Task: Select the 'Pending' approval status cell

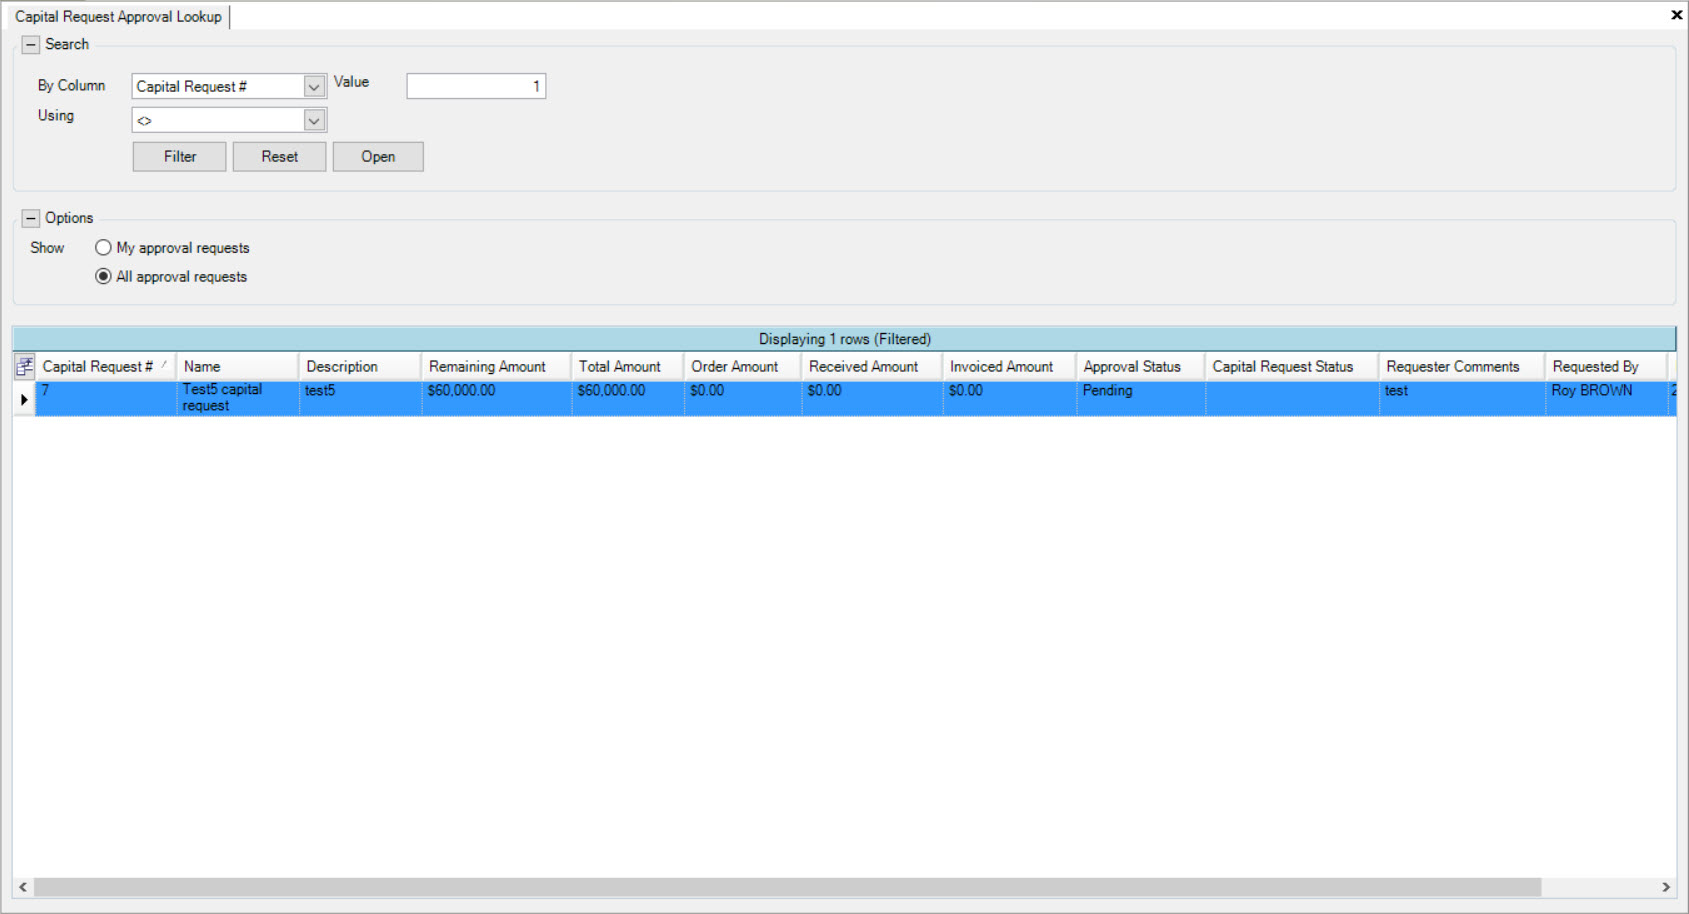Action: click(x=1141, y=398)
